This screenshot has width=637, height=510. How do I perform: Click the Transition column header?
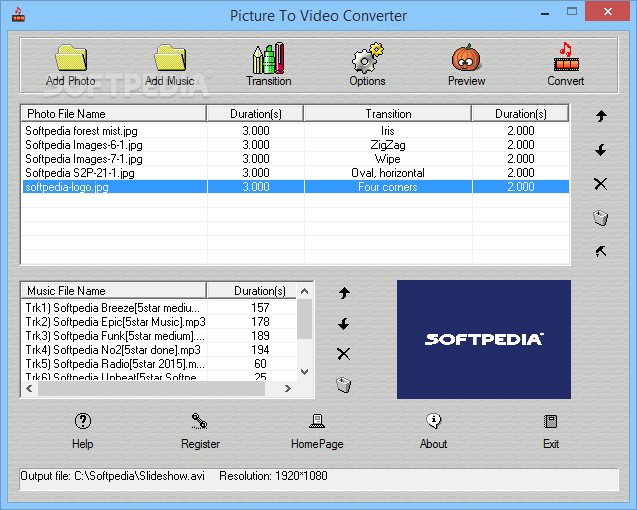388,114
